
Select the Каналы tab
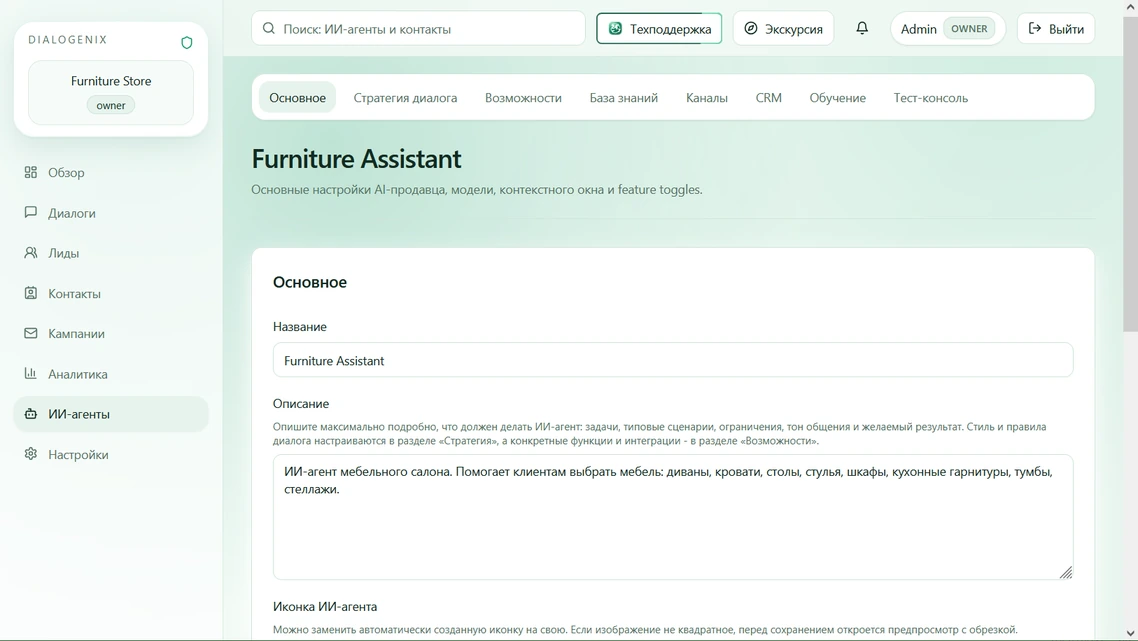tap(707, 98)
